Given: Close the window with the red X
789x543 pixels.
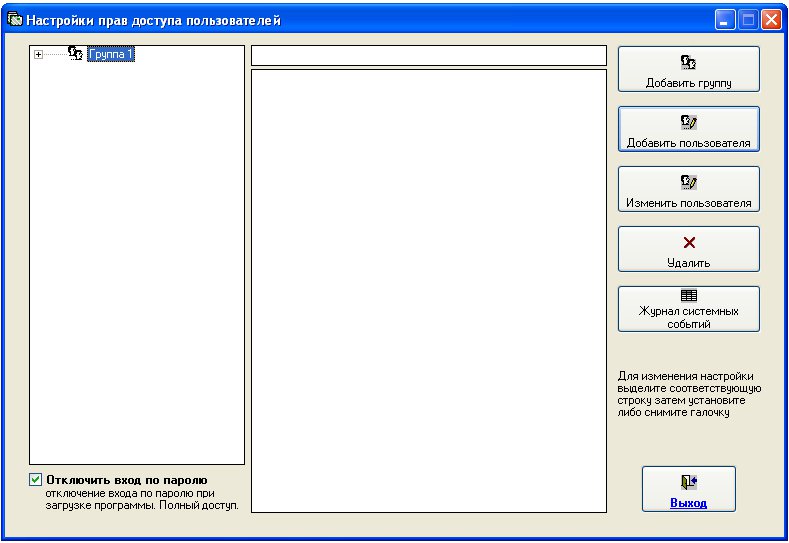Looking at the screenshot, I should tap(771, 20).
